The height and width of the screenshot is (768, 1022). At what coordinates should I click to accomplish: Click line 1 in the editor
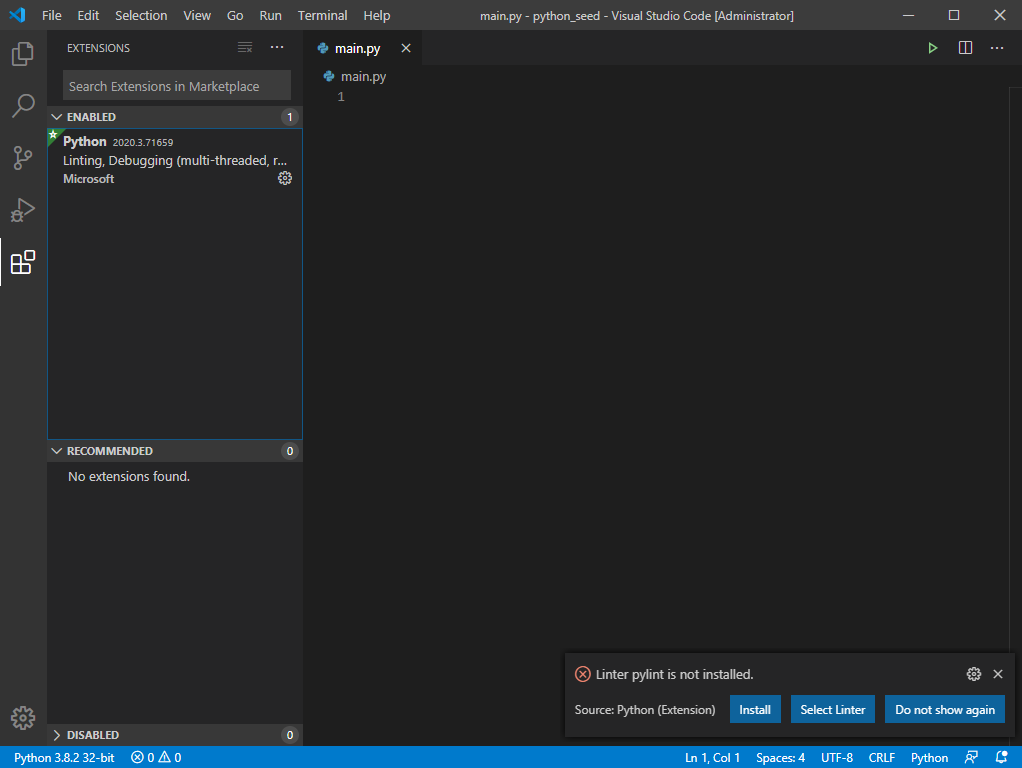click(x=658, y=96)
